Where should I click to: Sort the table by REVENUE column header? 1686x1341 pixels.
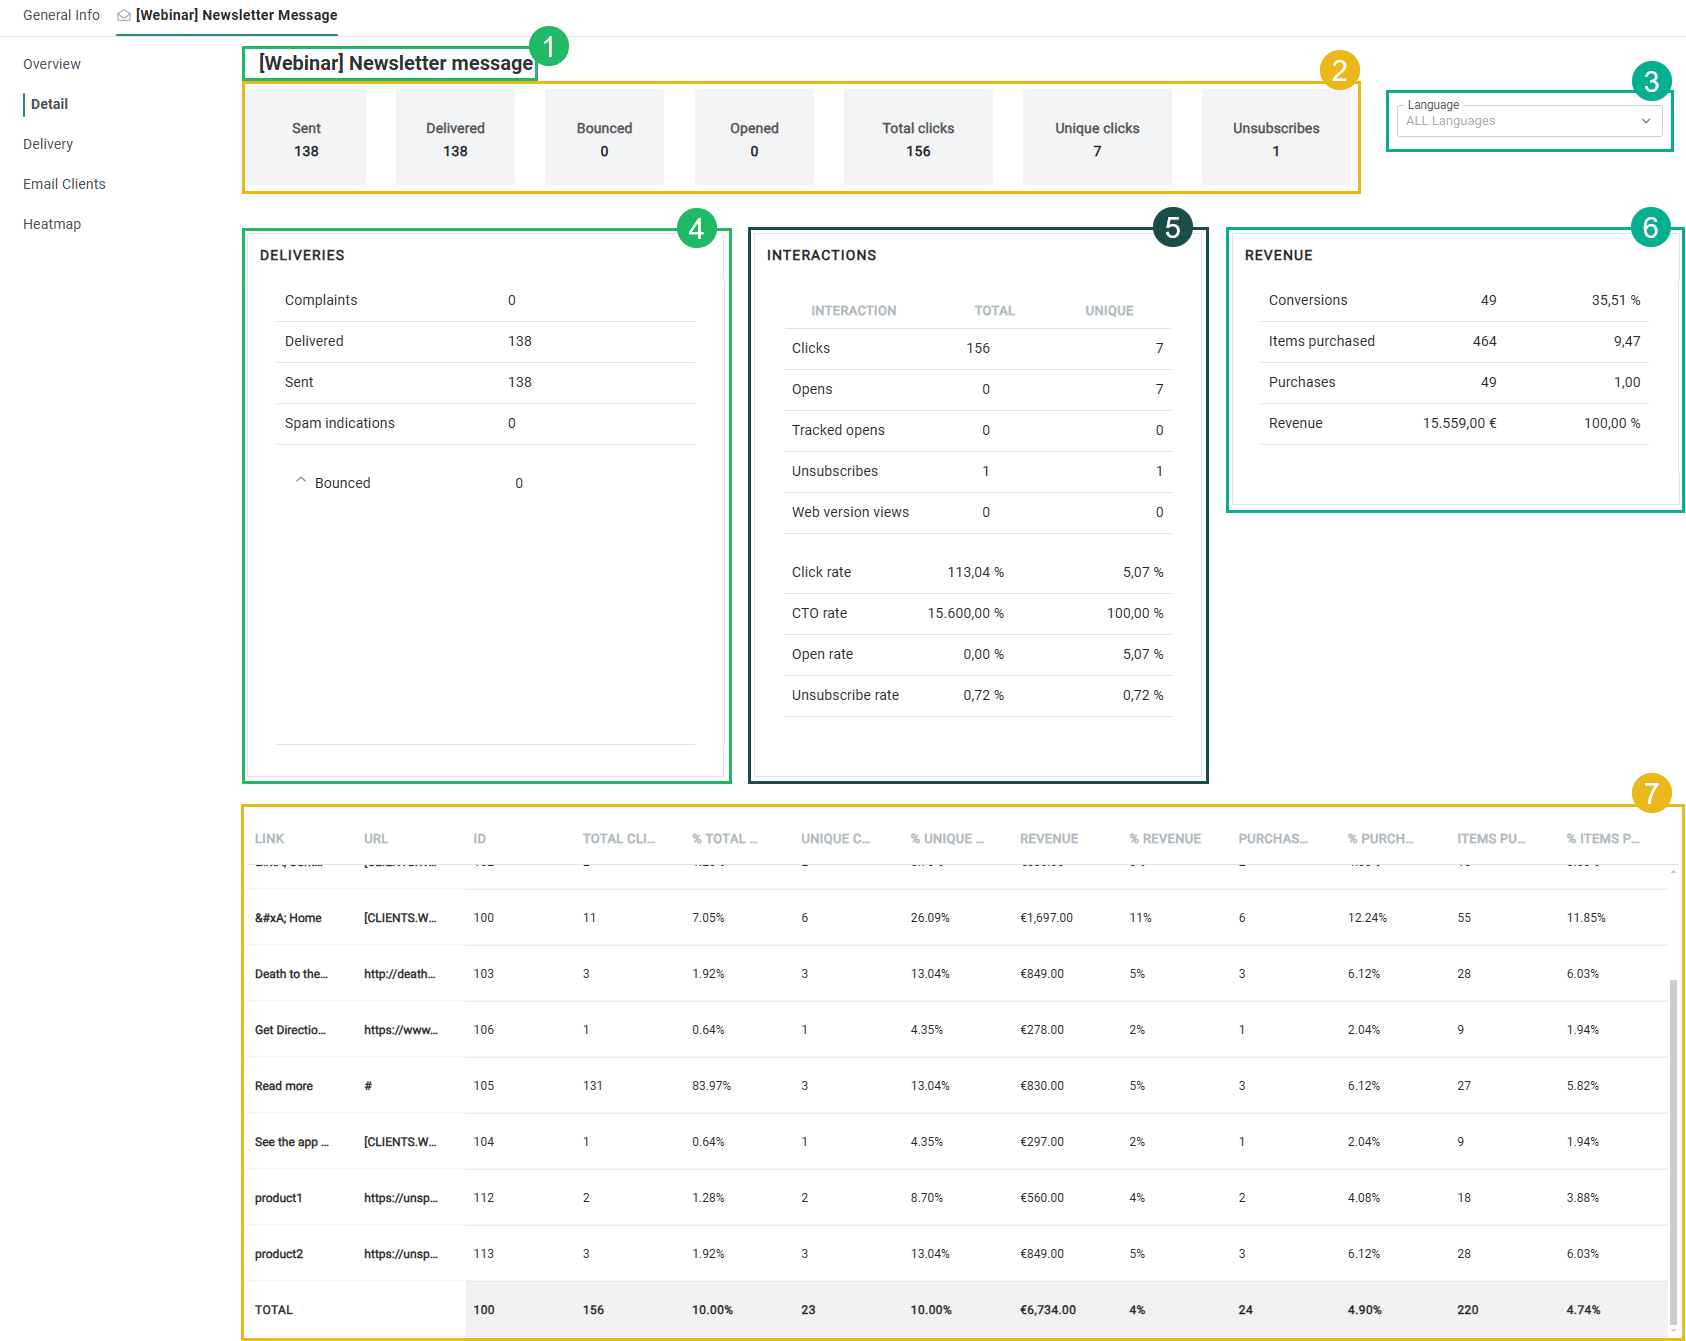[x=1048, y=839]
